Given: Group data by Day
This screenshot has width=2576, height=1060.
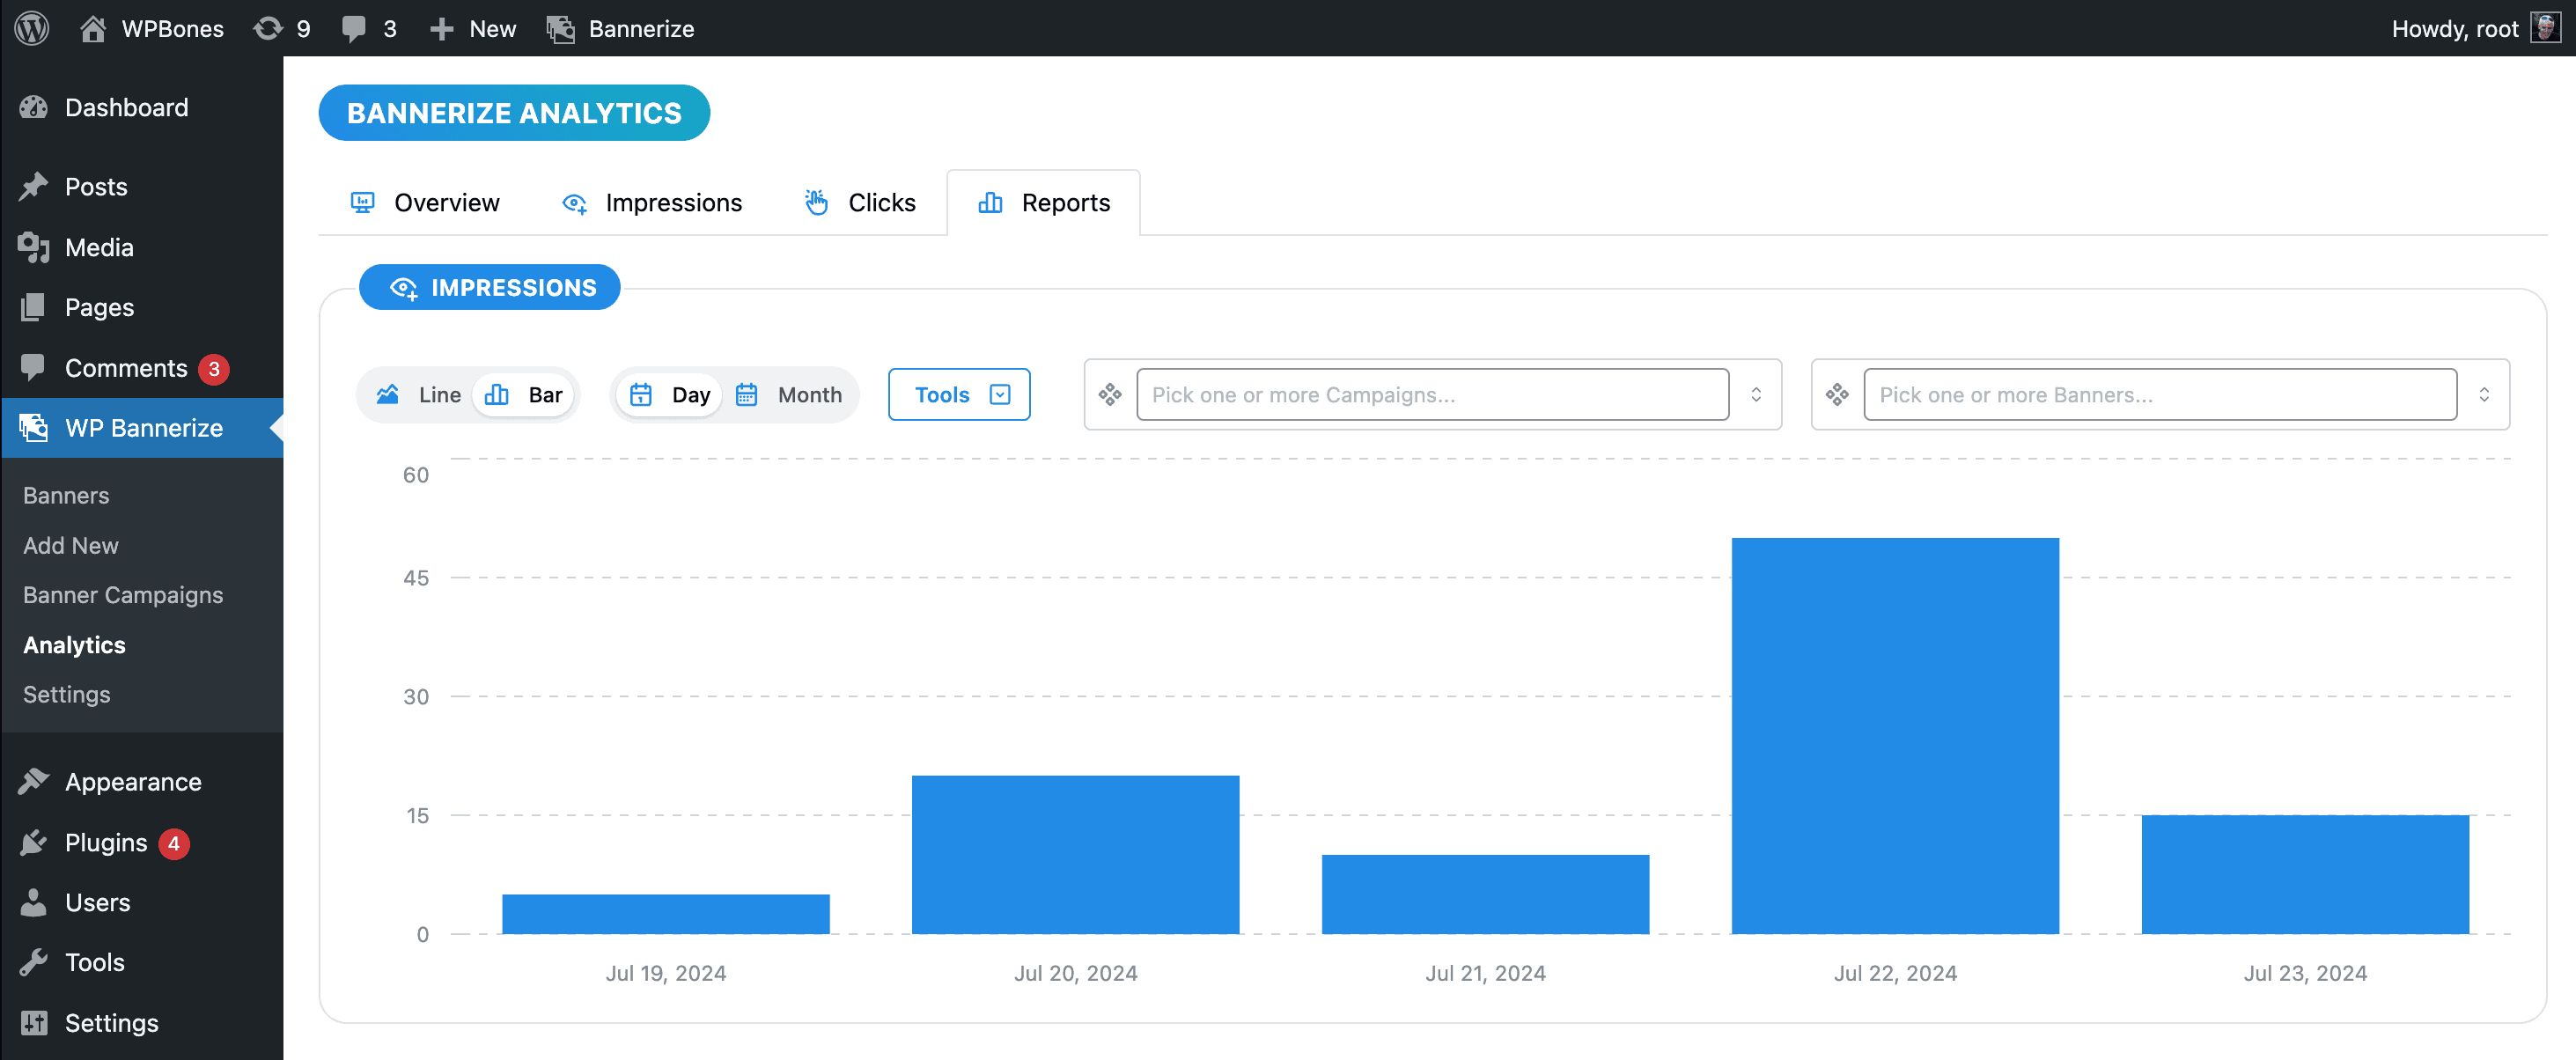Looking at the screenshot, I should pos(669,395).
